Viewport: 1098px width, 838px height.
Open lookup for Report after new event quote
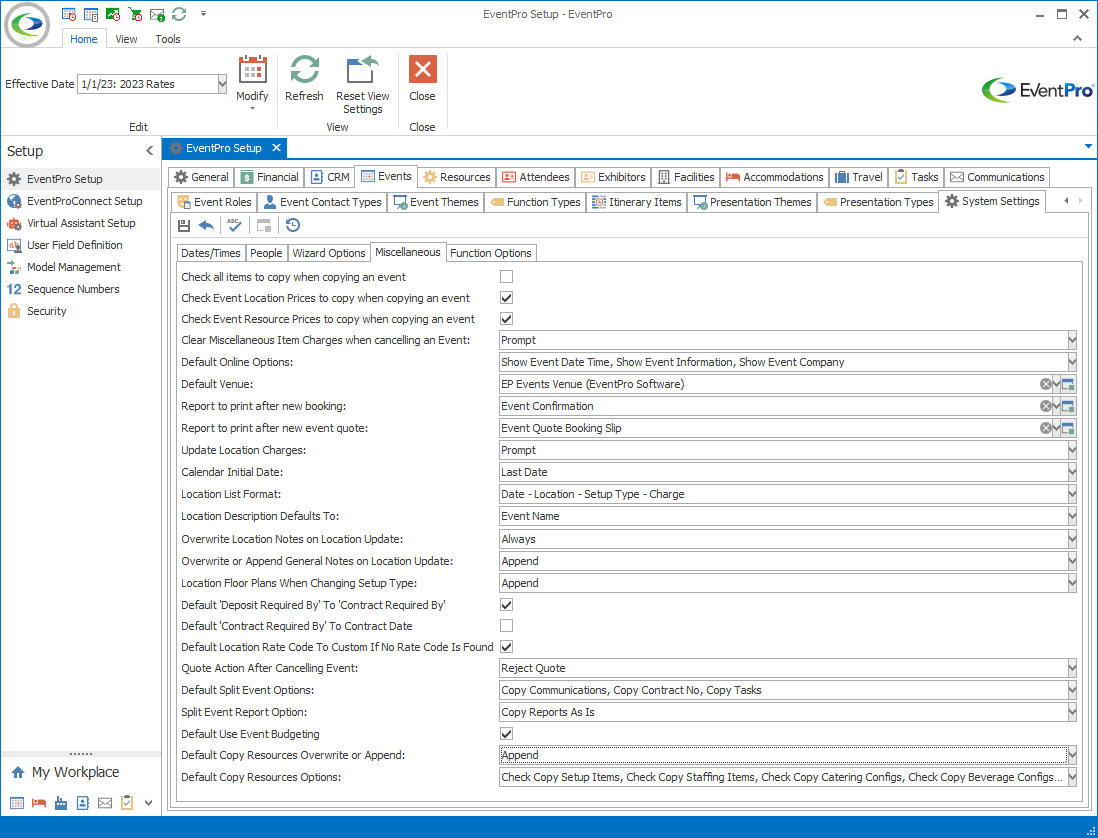point(1069,428)
